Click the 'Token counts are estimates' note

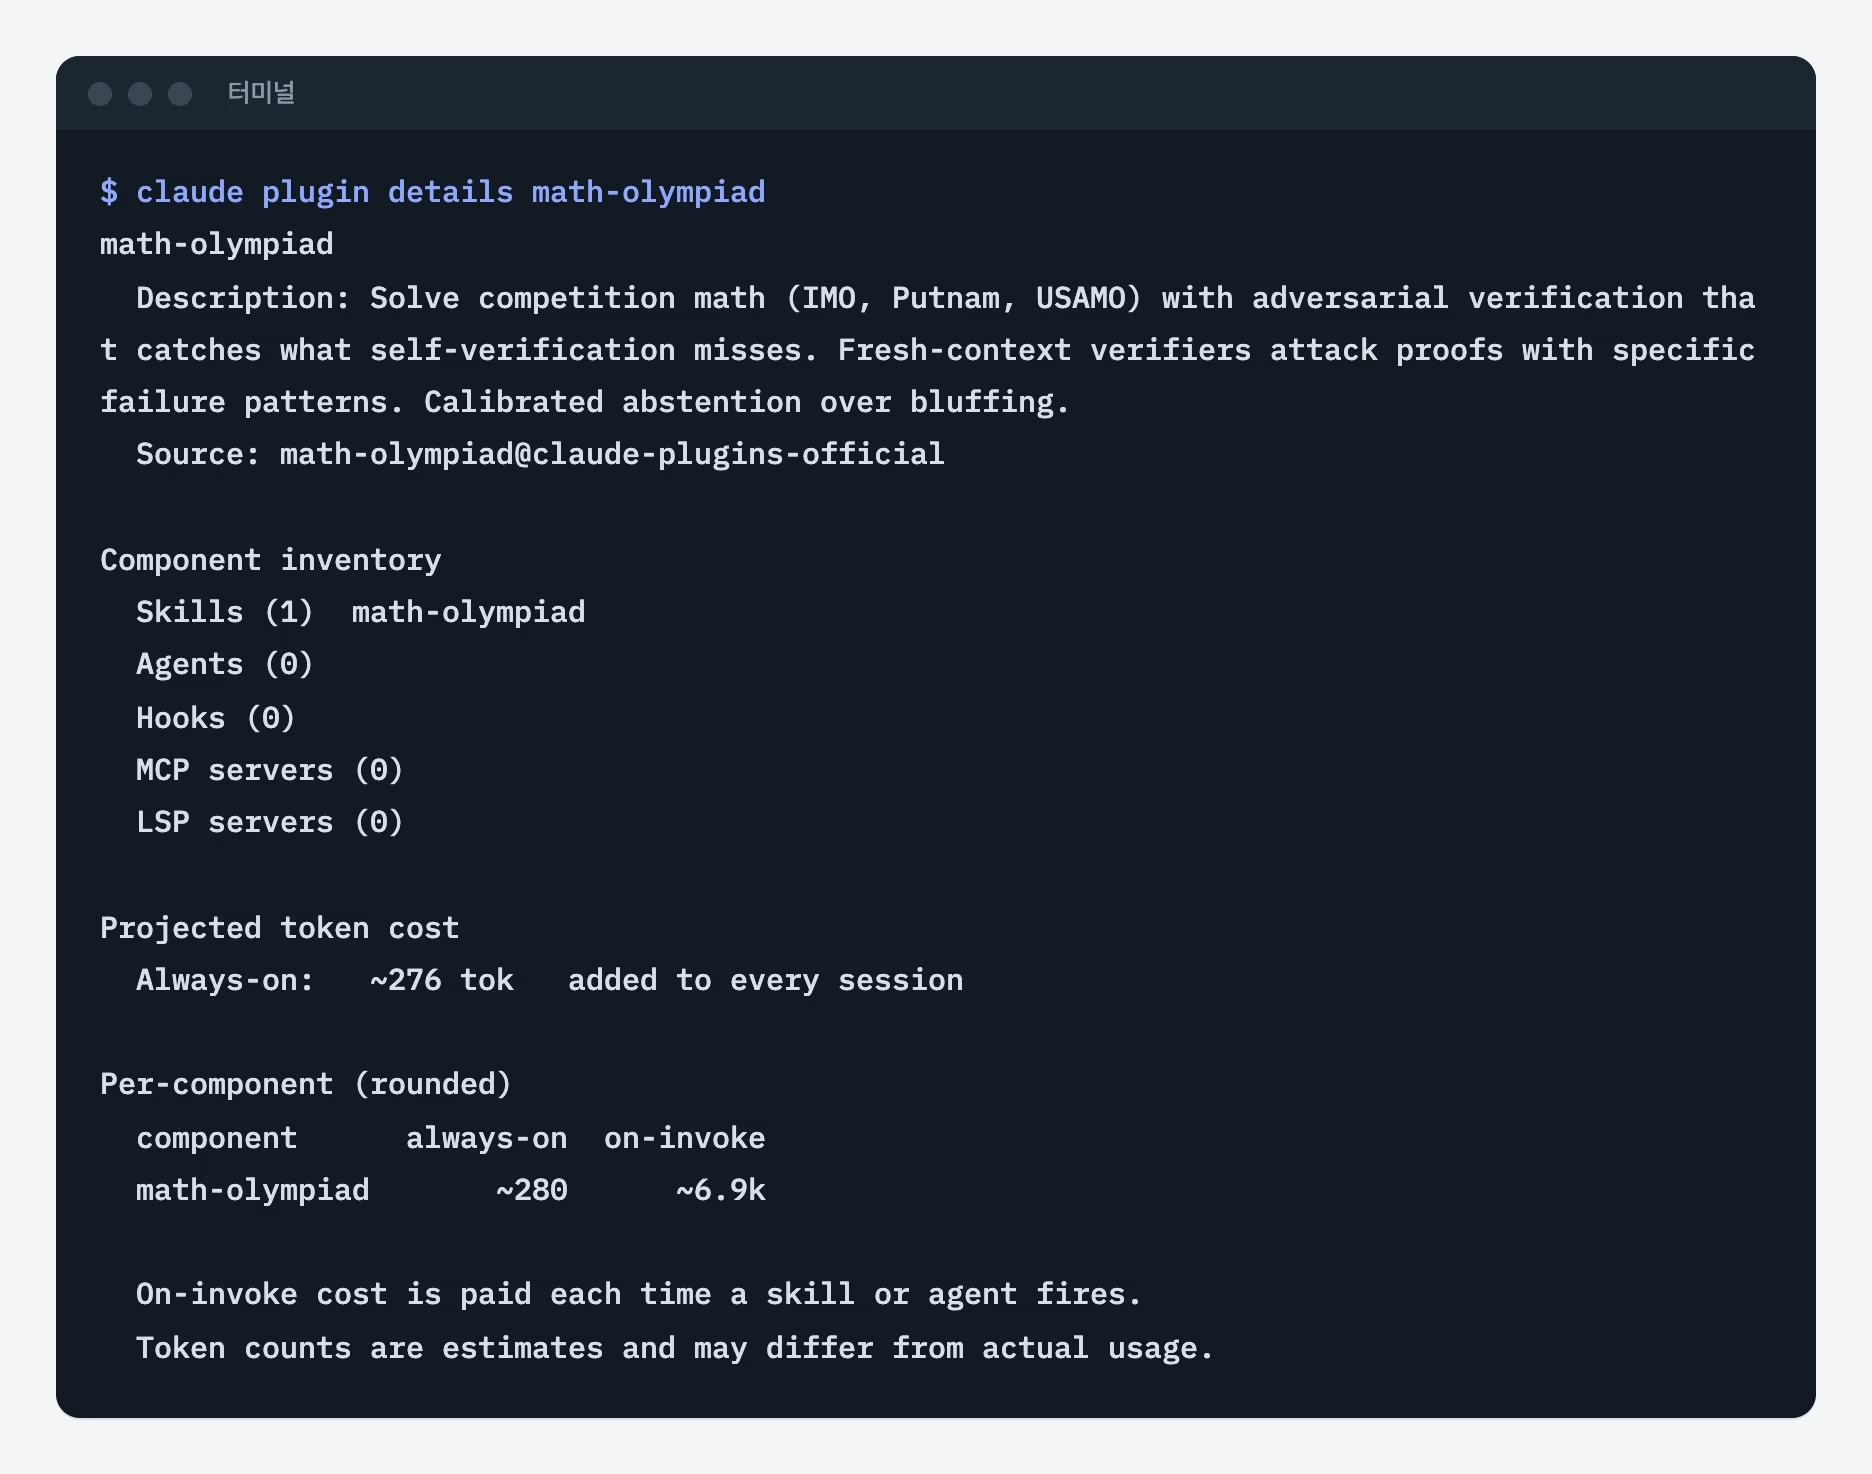675,1348
